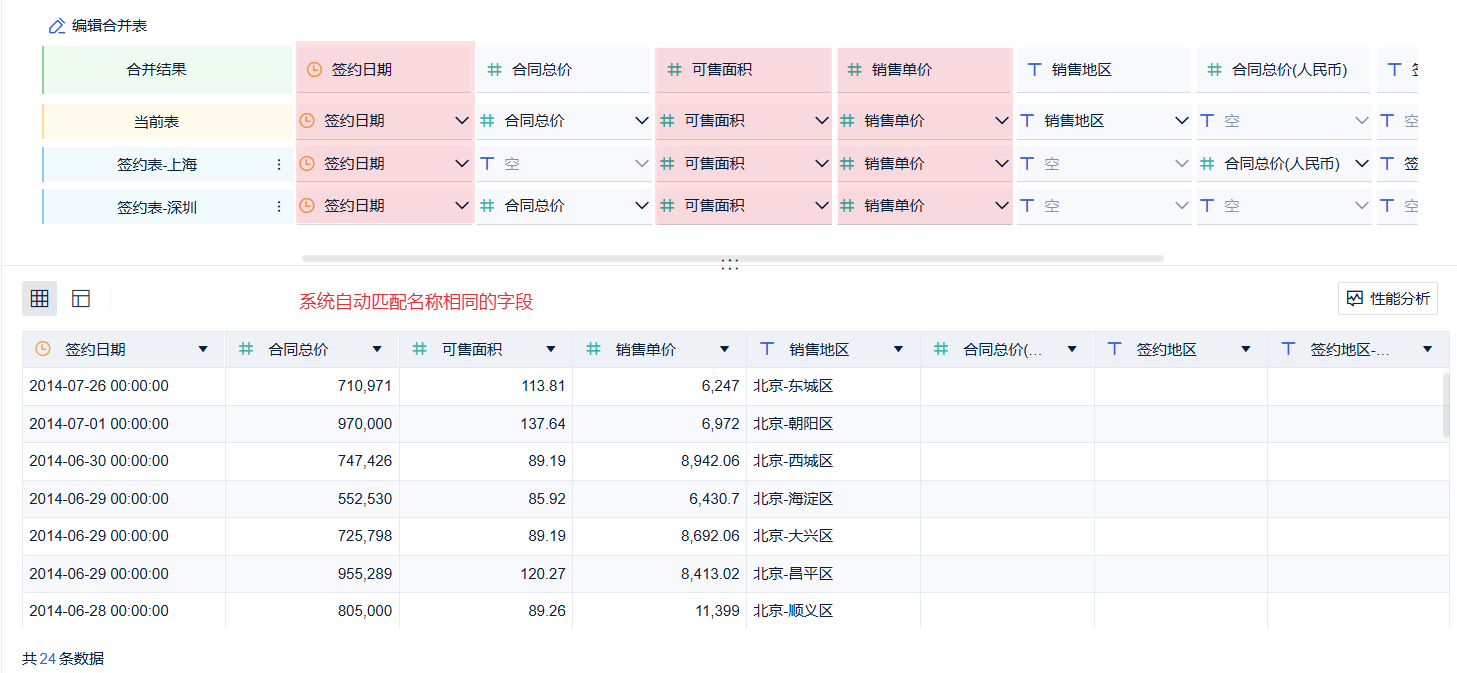Click text icon in preview 销售地区 column header
Viewport: 1457px width, 673px height.
[x=768, y=349]
